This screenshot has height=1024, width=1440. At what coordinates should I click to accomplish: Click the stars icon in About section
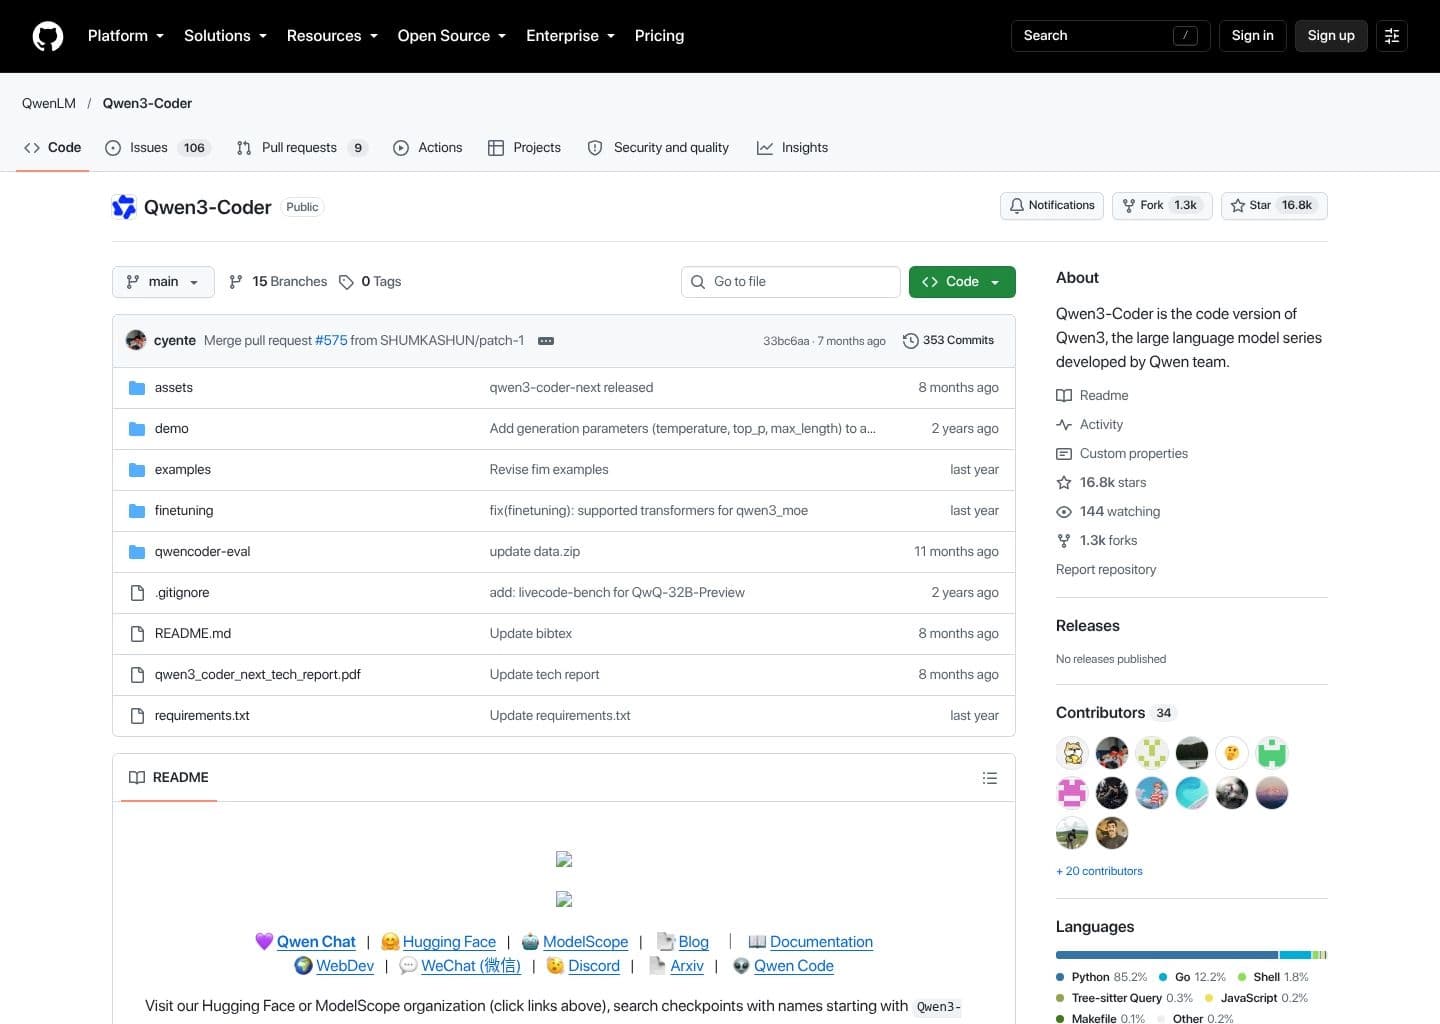coord(1064,483)
